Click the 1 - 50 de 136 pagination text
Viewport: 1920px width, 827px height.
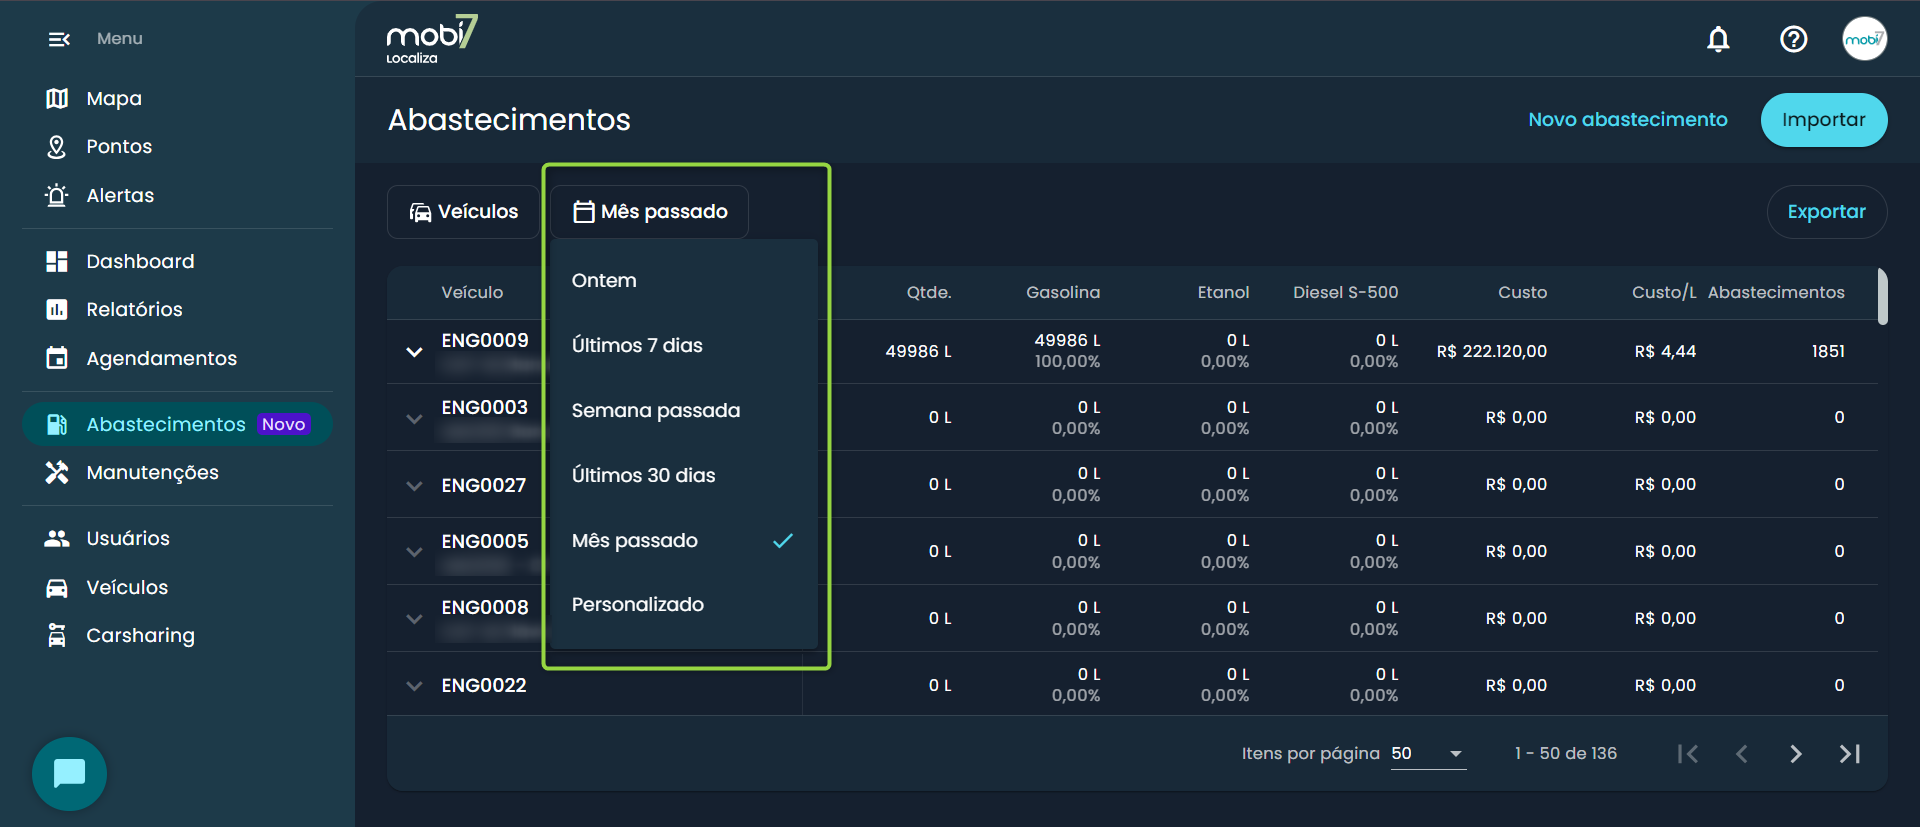pyautogui.click(x=1565, y=753)
